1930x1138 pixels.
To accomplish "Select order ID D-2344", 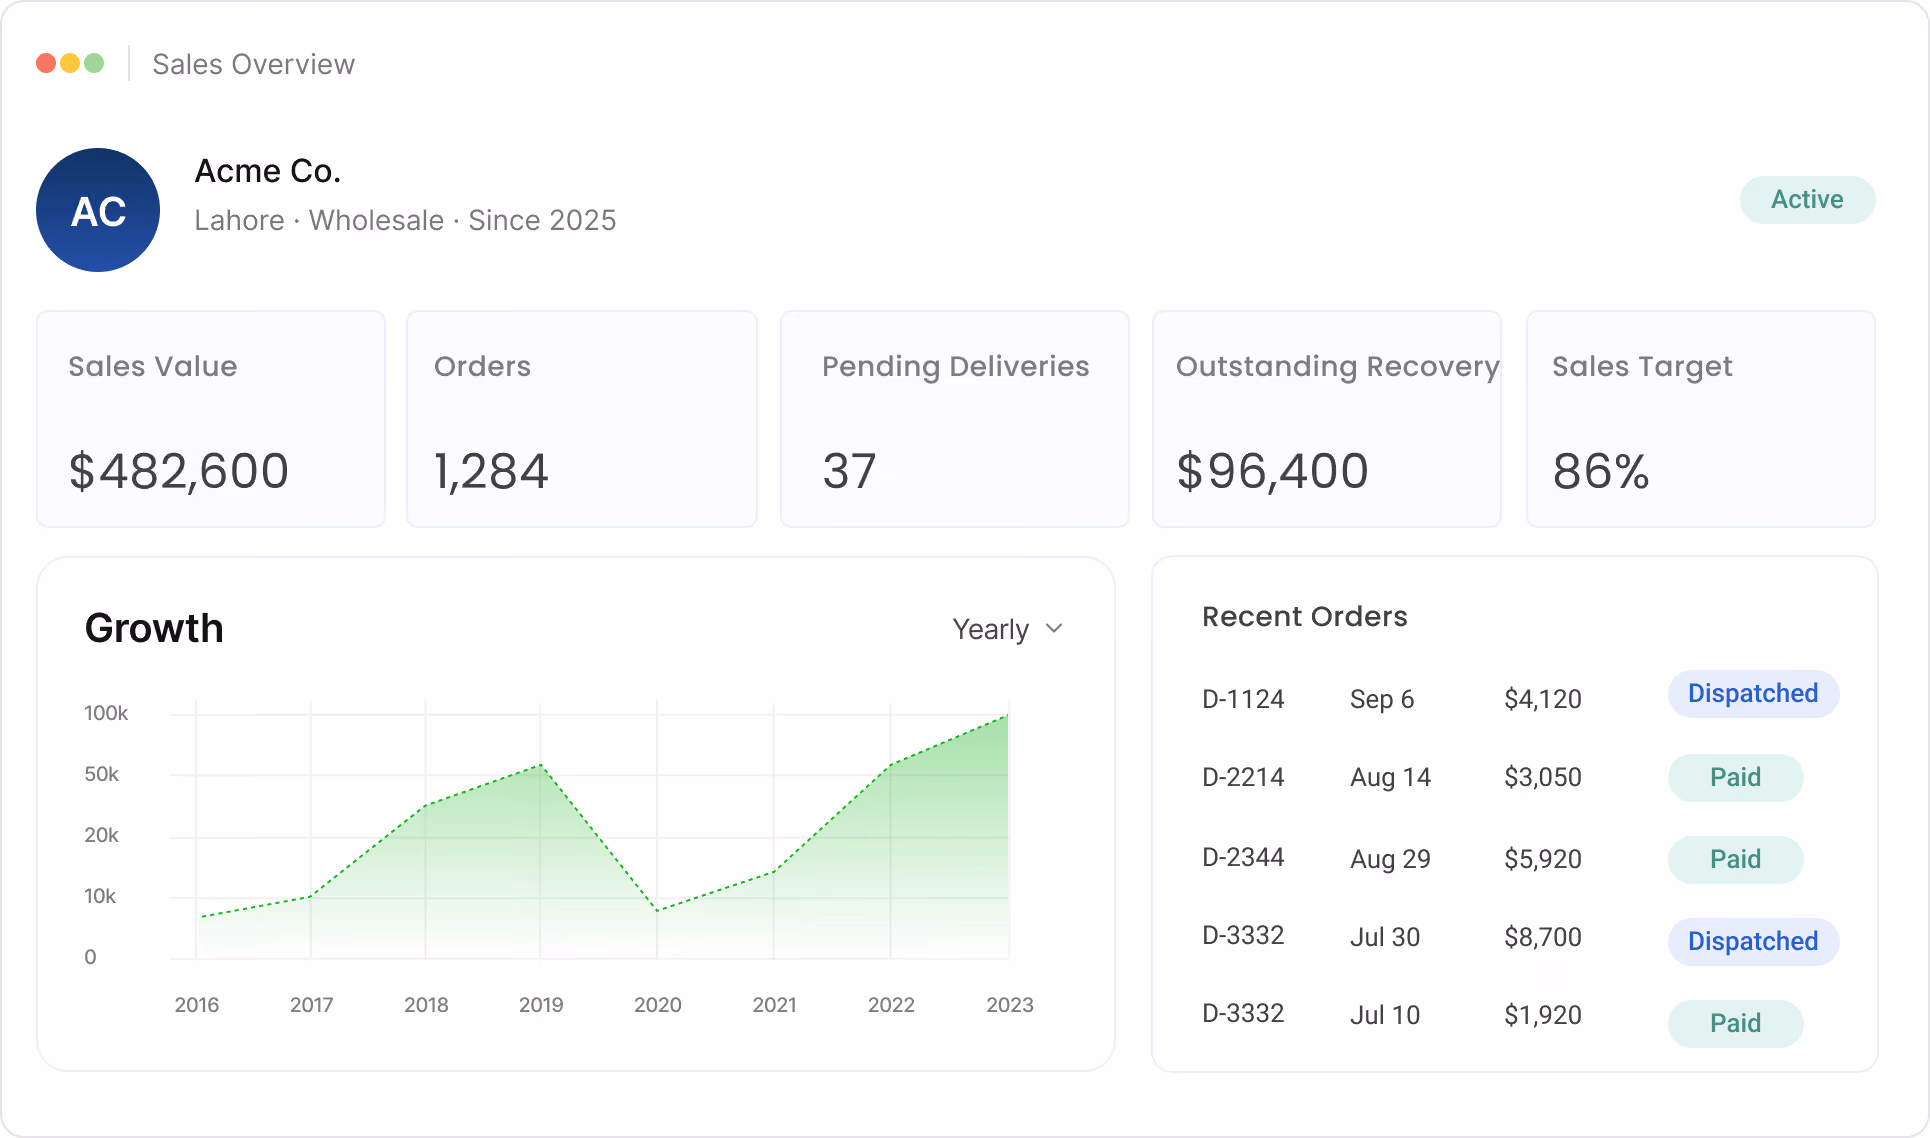I will [x=1243, y=857].
